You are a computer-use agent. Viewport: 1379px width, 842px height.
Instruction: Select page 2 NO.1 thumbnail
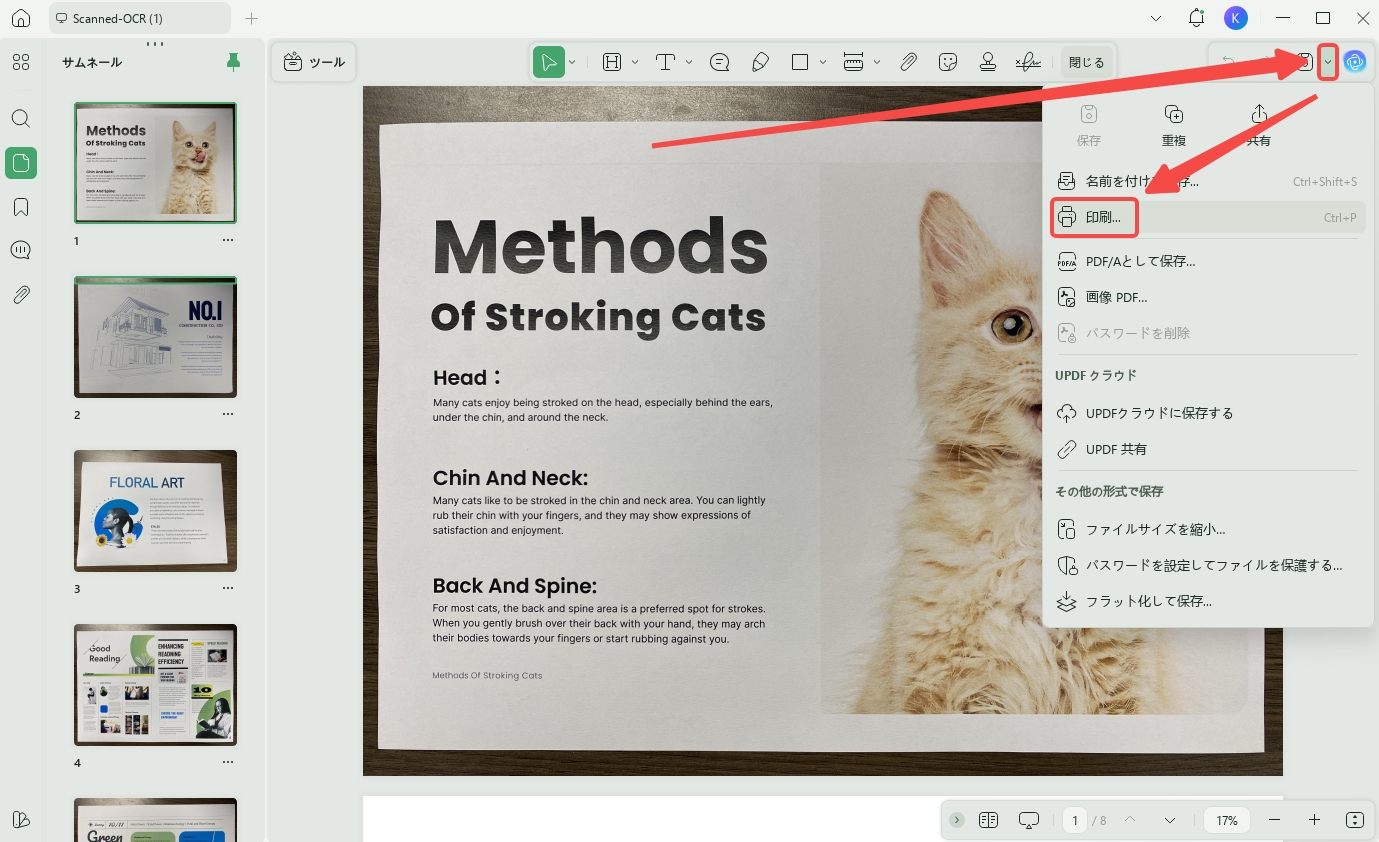click(x=156, y=337)
